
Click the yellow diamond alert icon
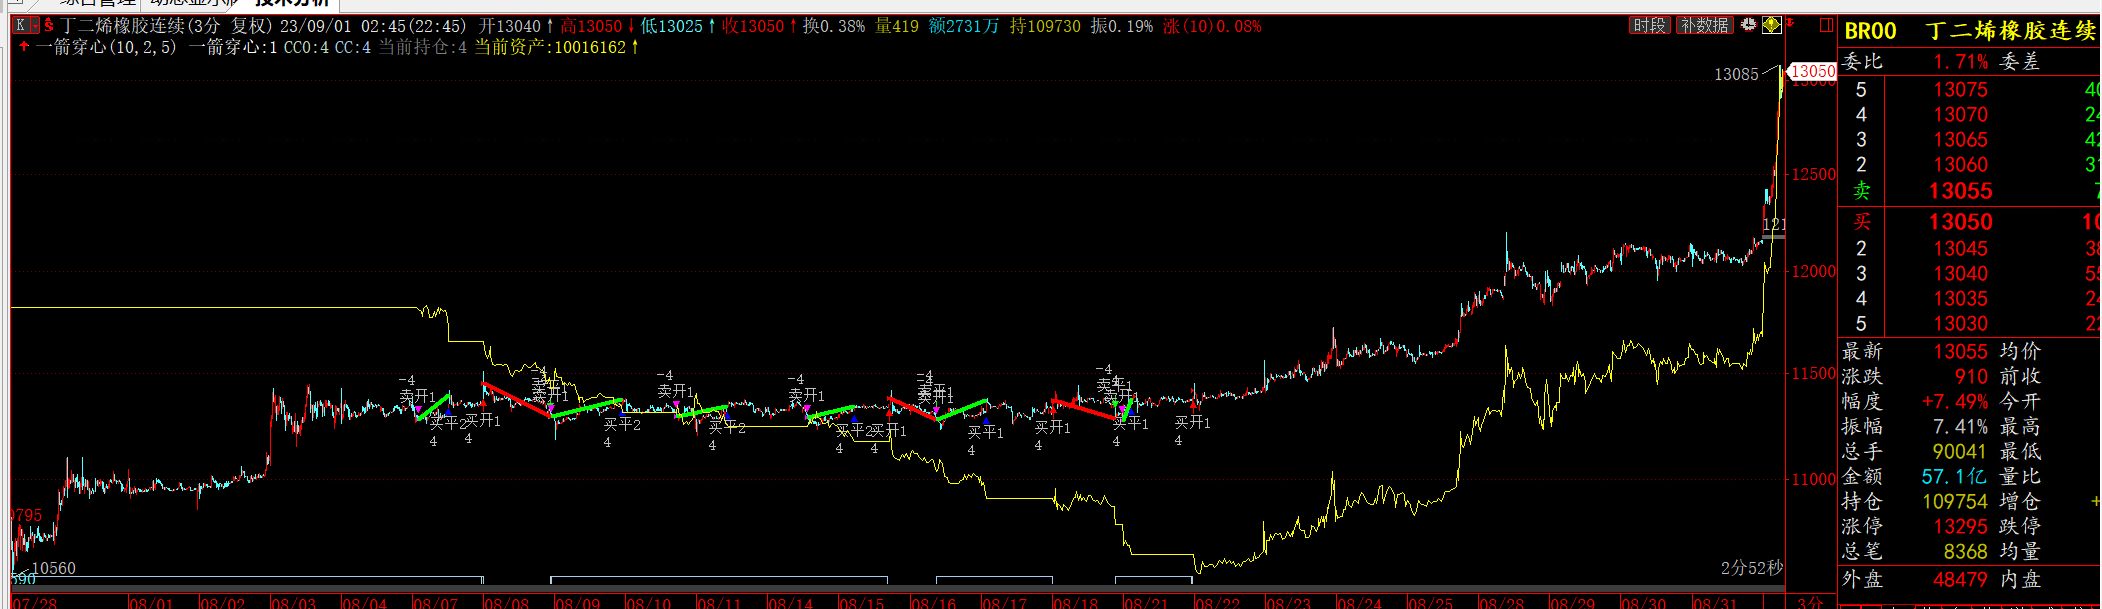(x=1771, y=25)
